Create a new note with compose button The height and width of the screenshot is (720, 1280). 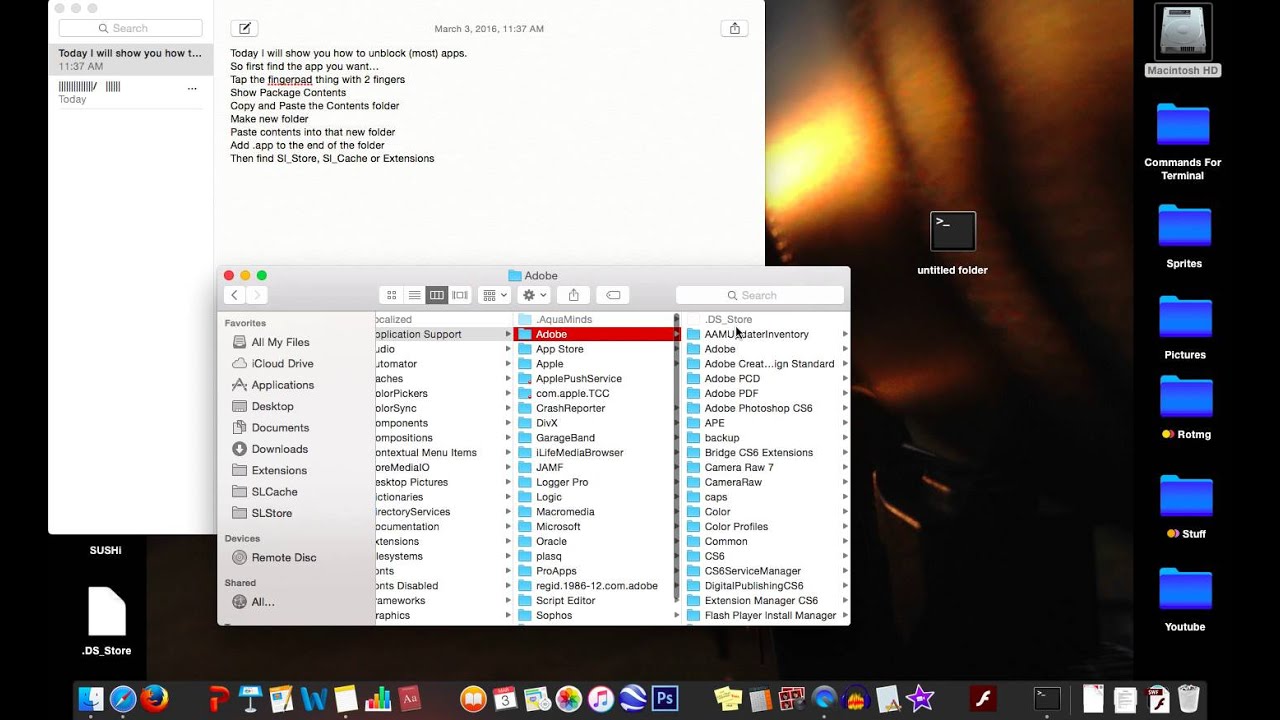244,28
